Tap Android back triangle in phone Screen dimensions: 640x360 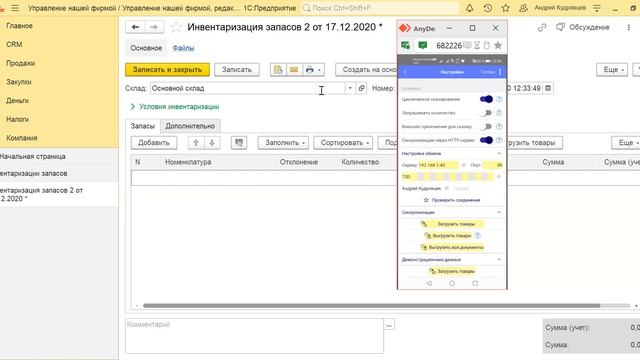[x=429, y=283]
